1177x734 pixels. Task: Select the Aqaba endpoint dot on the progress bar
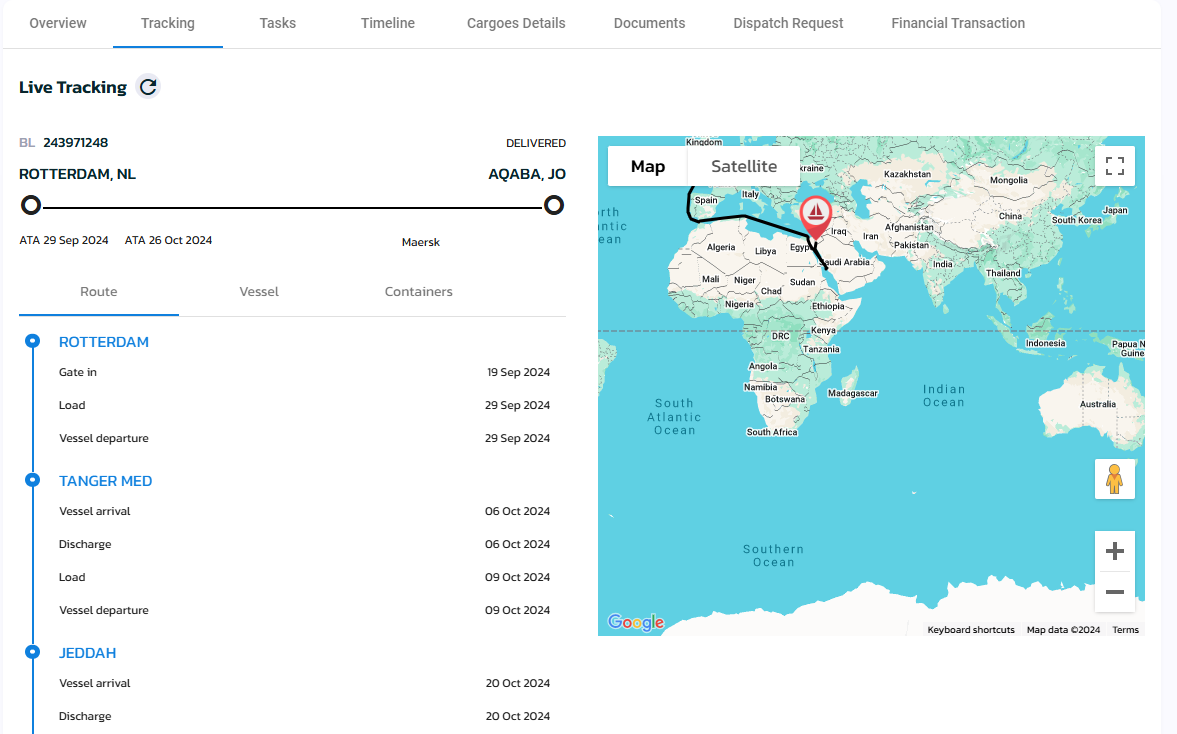click(x=553, y=204)
